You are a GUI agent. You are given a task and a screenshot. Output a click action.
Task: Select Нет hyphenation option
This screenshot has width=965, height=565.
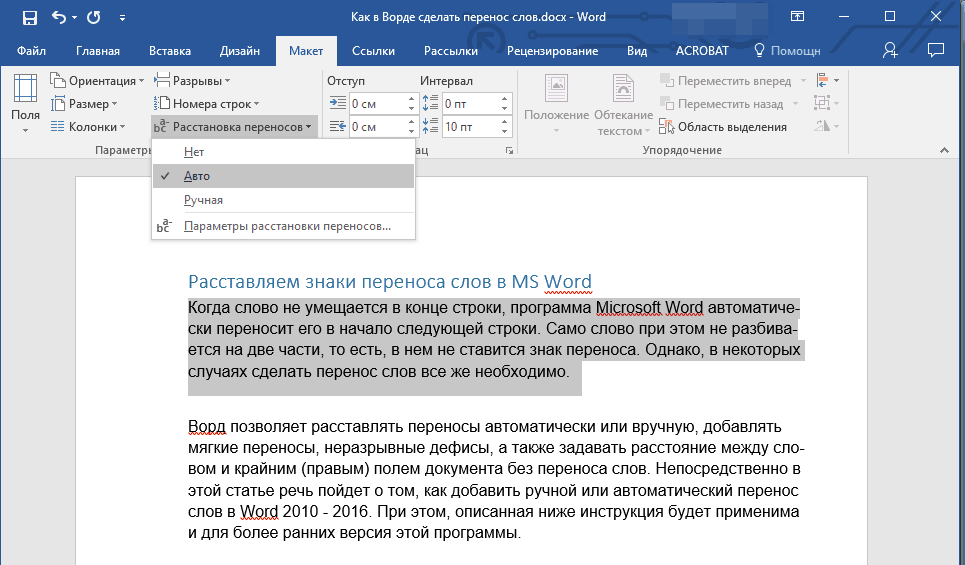pyautogui.click(x=283, y=152)
